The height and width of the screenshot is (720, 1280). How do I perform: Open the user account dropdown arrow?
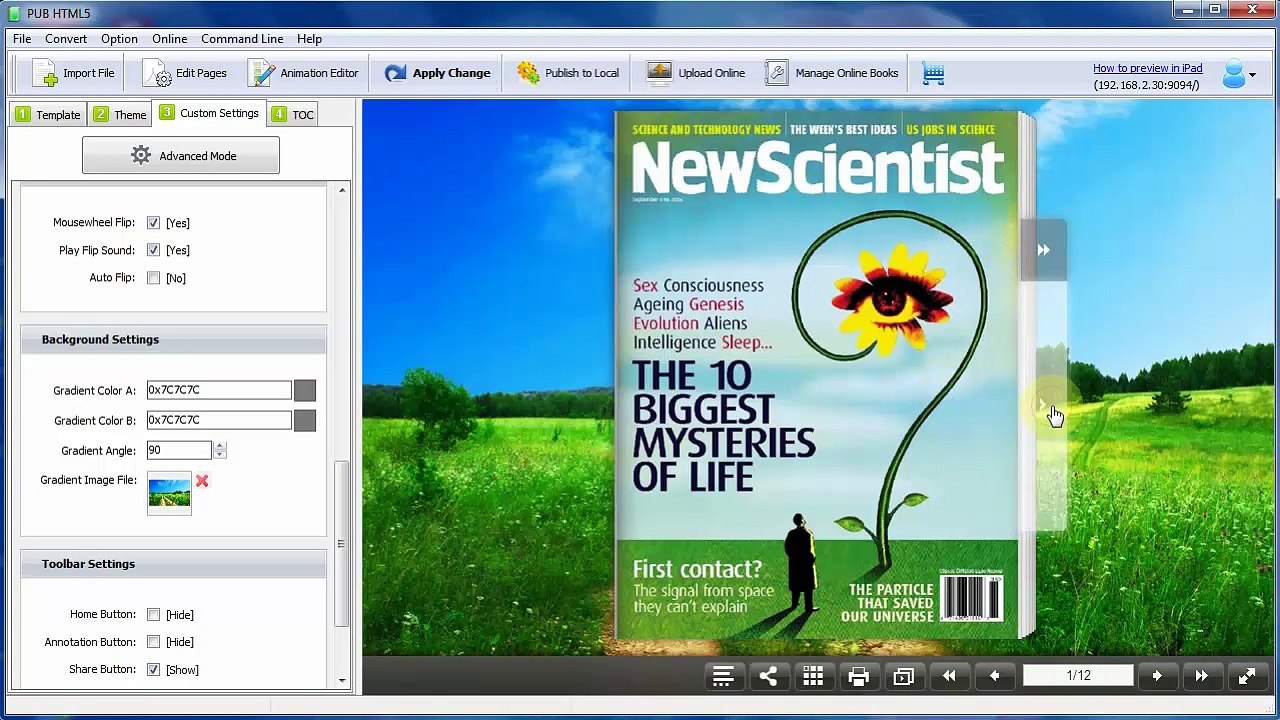1253,75
